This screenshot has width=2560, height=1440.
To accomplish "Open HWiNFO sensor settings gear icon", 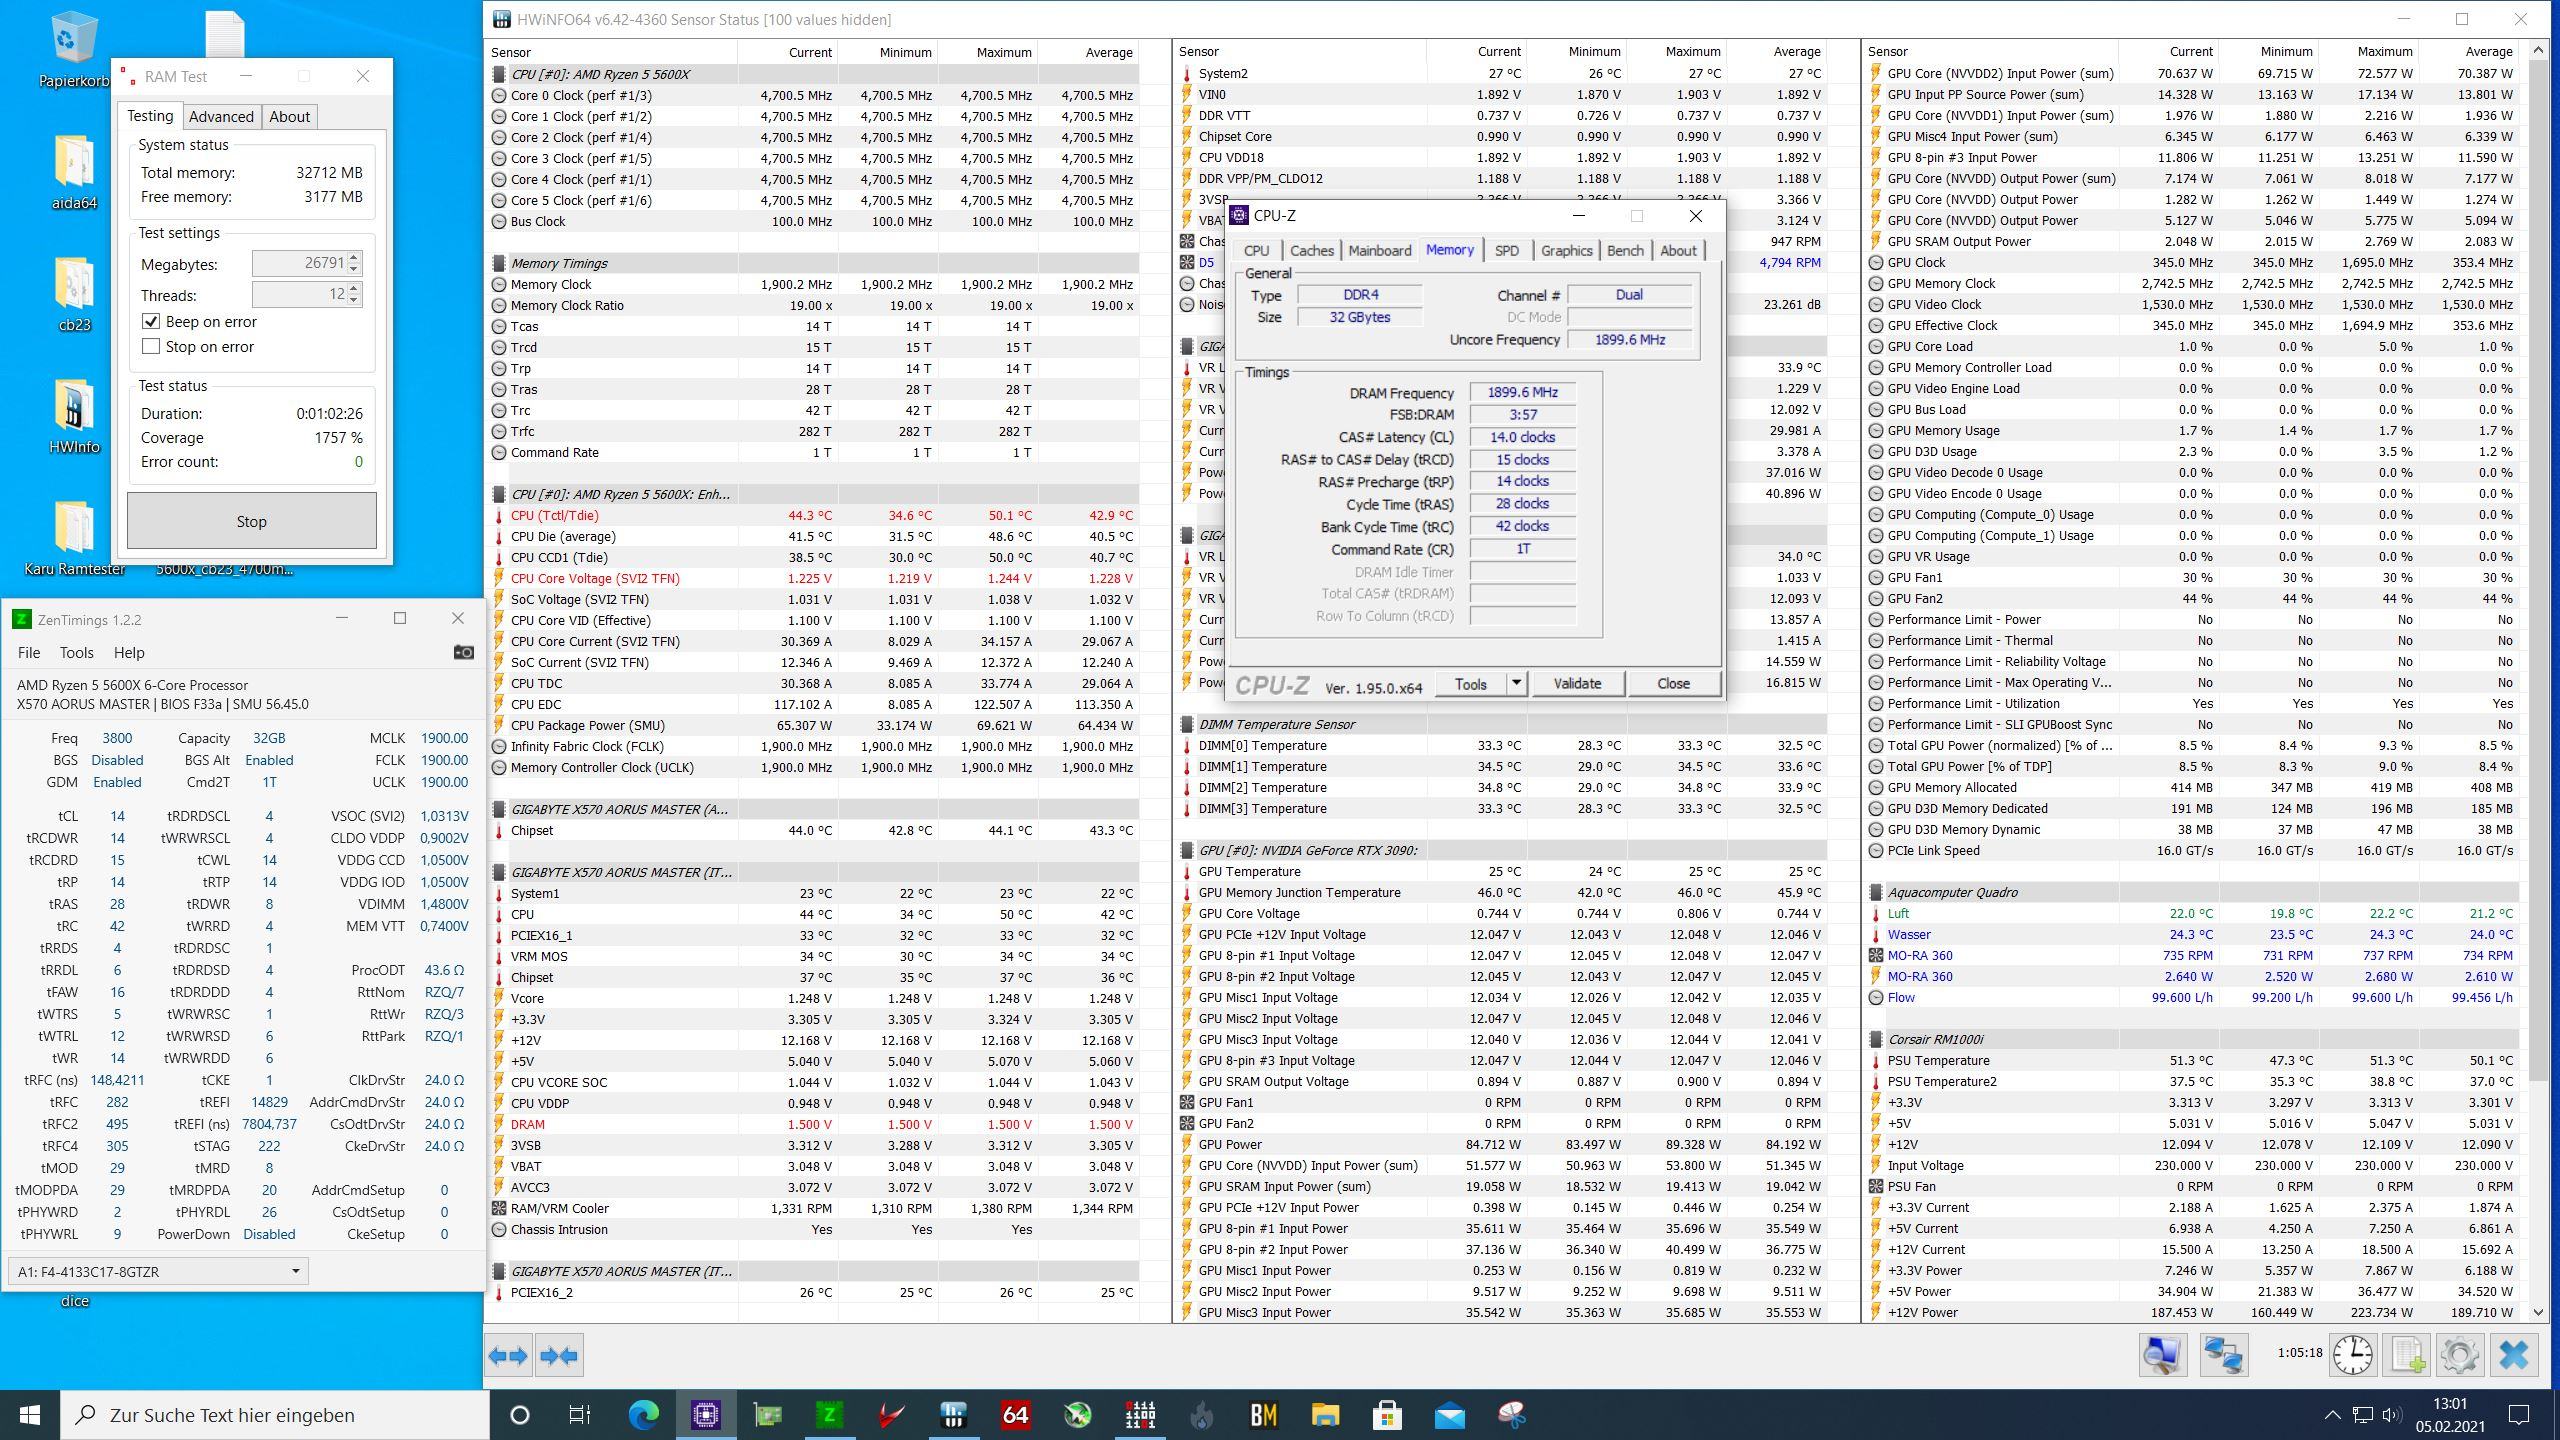I will pyautogui.click(x=2460, y=1356).
